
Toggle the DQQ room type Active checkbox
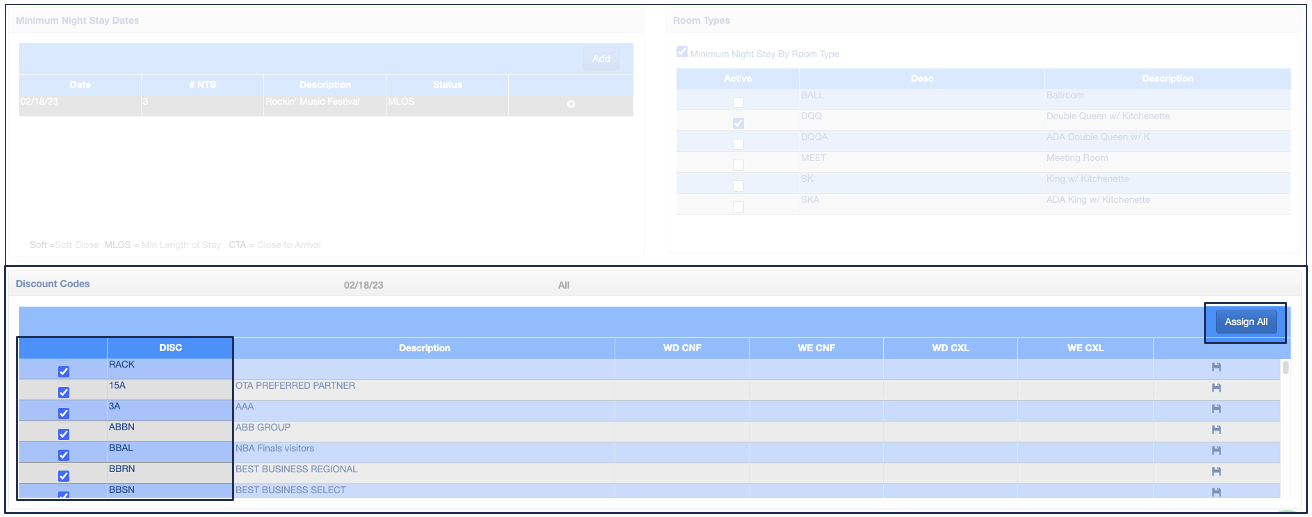[x=738, y=124]
